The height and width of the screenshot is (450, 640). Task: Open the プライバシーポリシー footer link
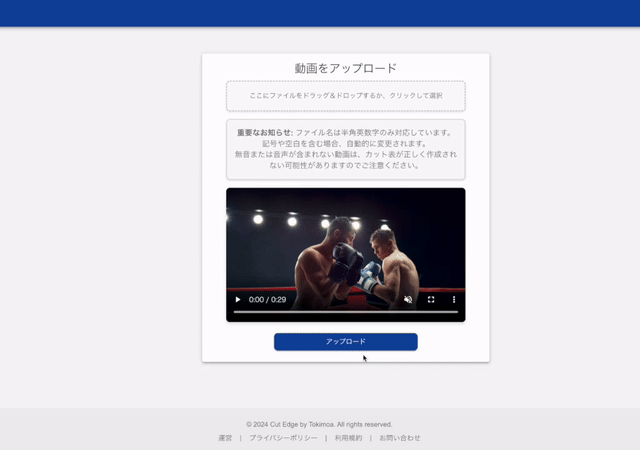(283, 438)
